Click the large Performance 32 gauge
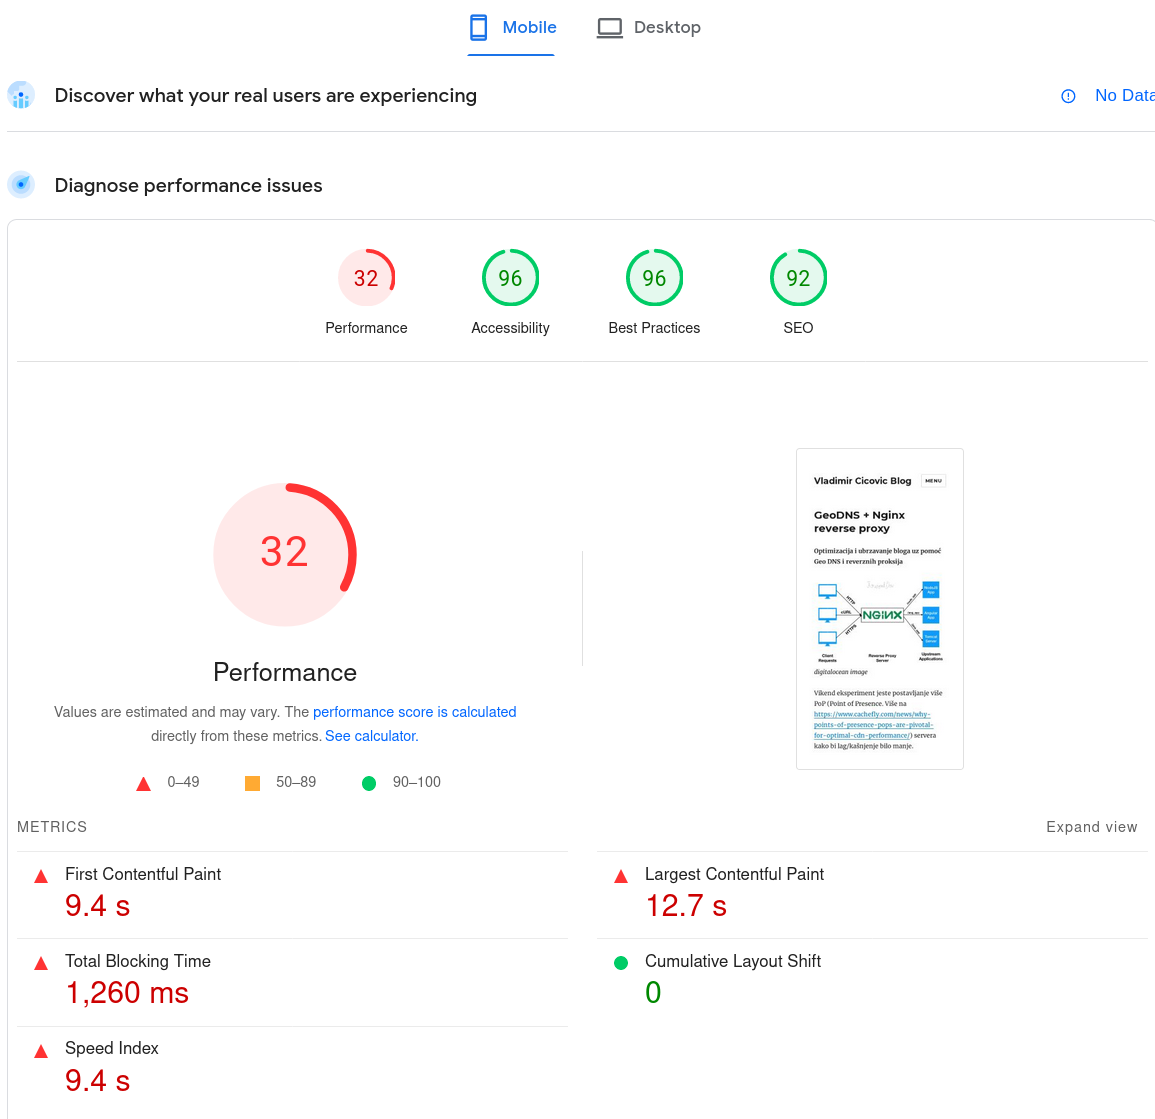Image resolution: width=1155 pixels, height=1119 pixels. point(285,554)
